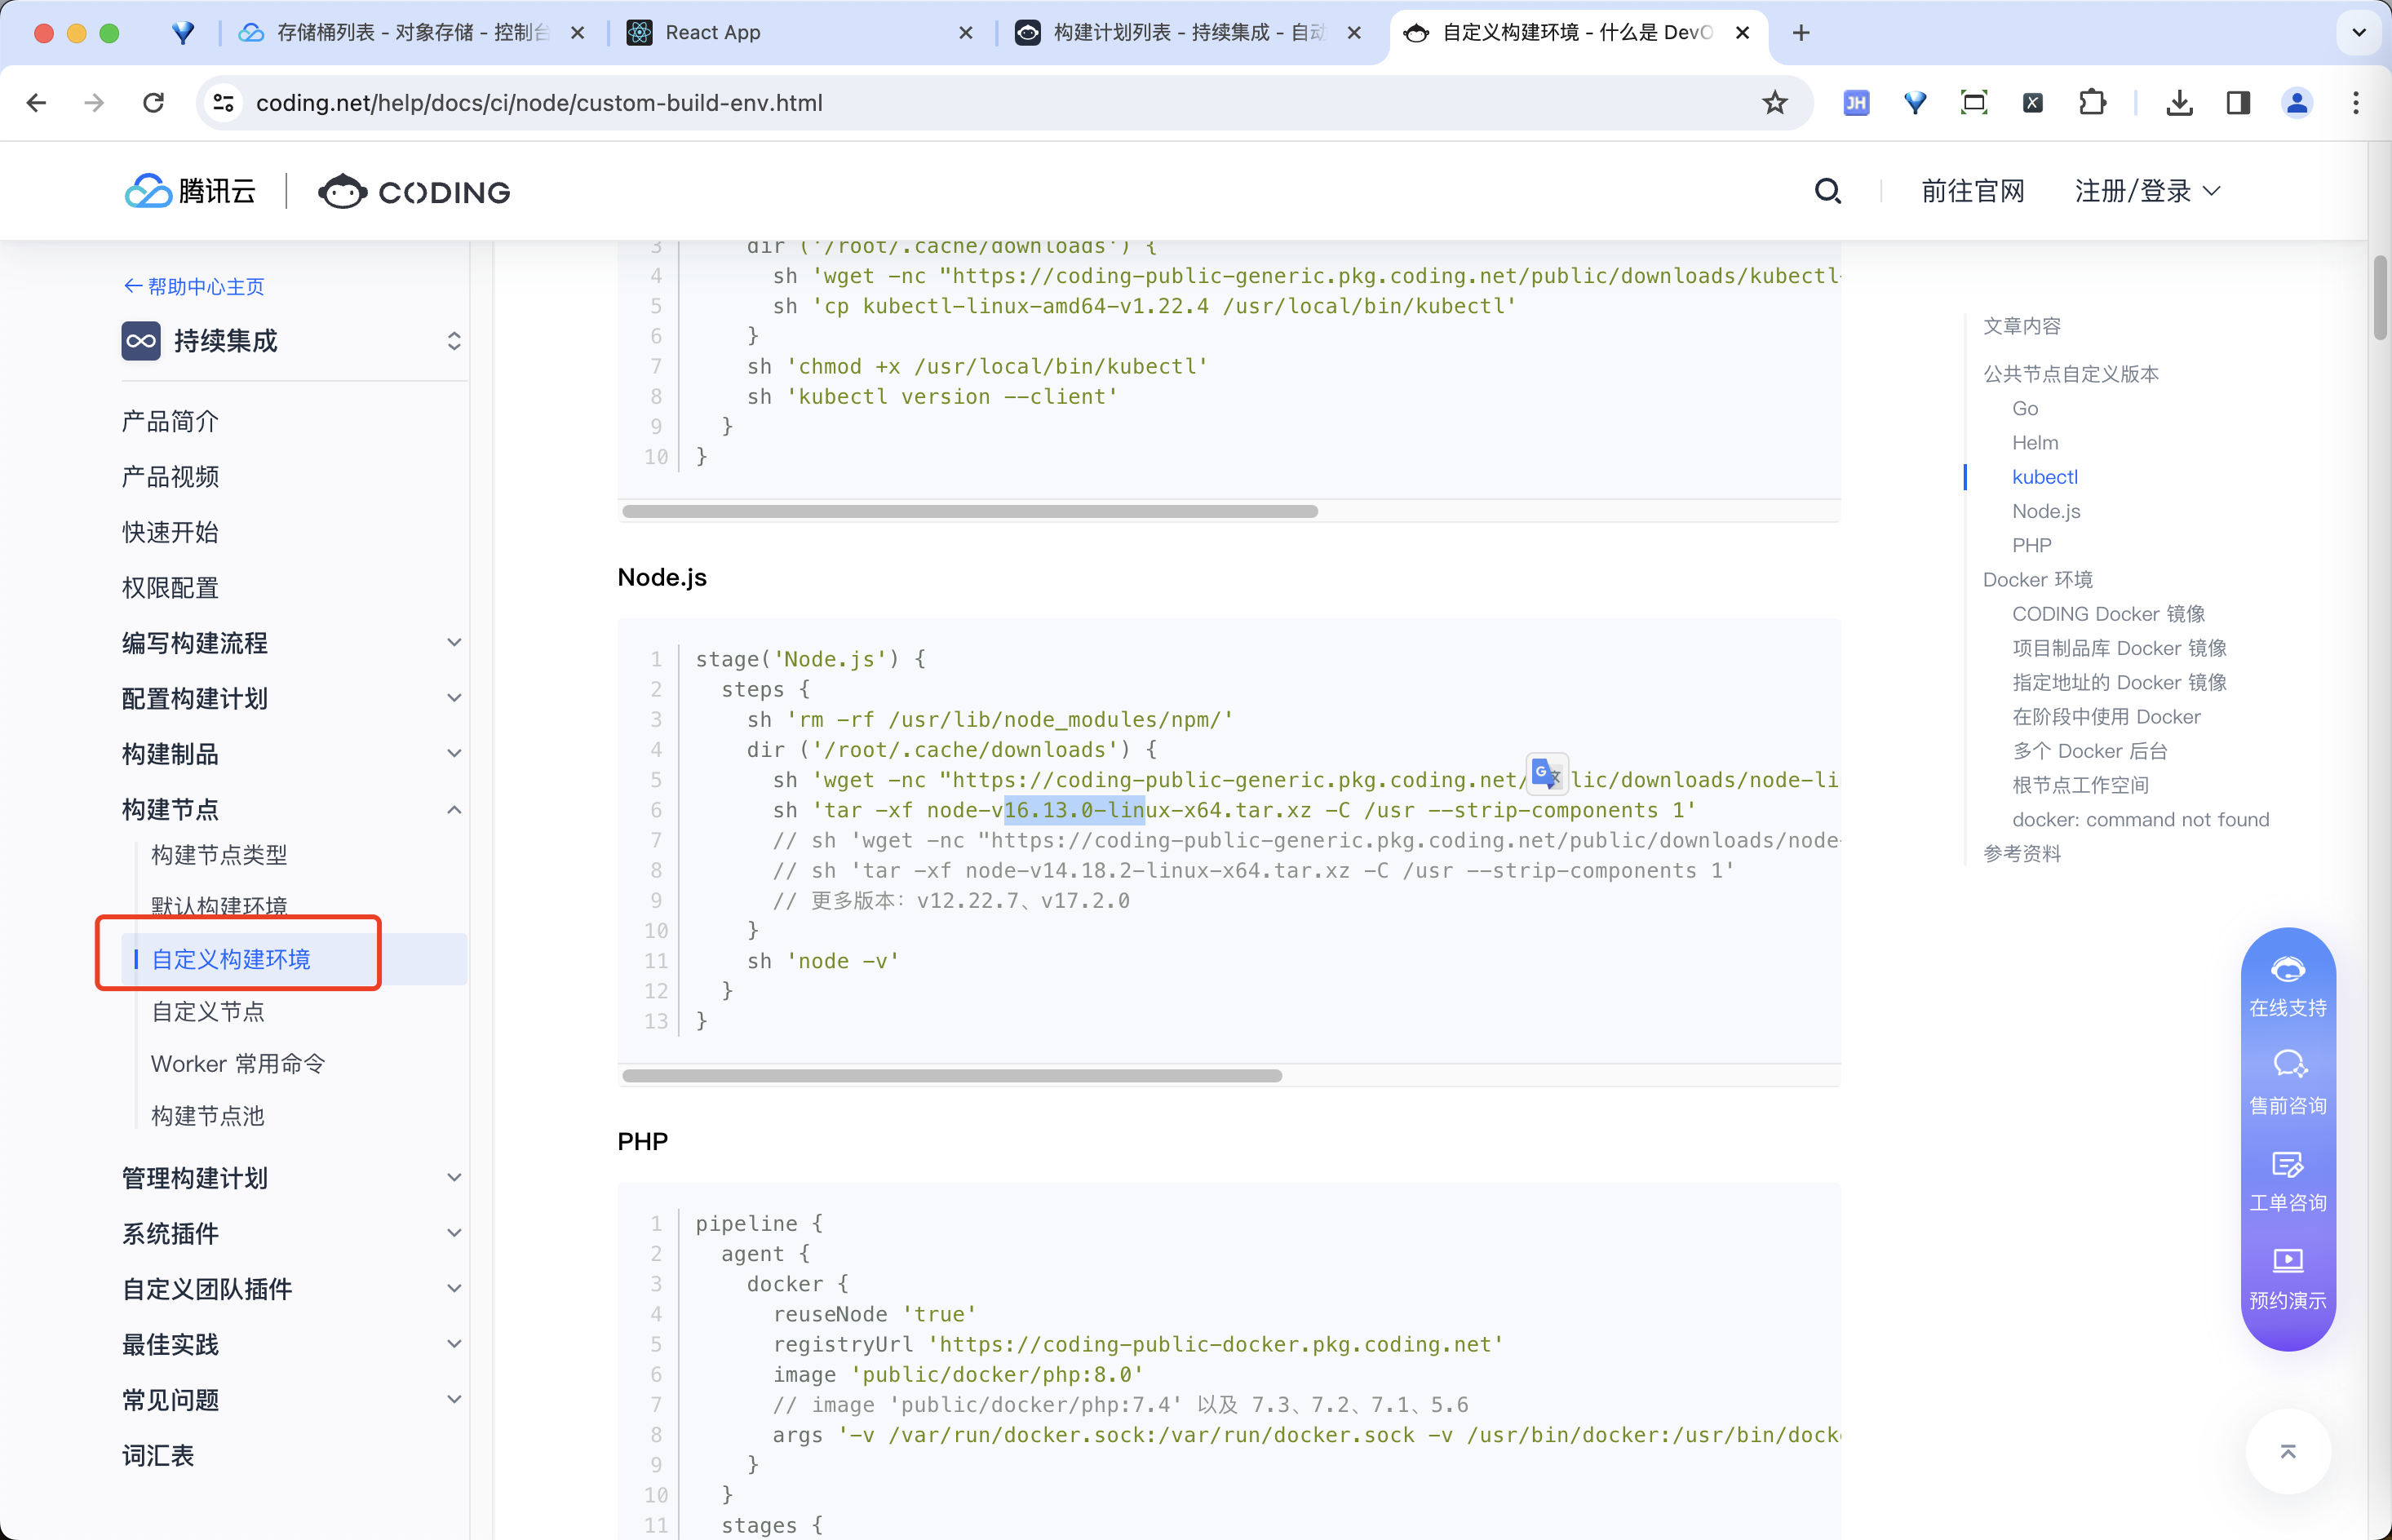Open 构建节点类型 page
2392x1540 pixels.
coord(219,855)
